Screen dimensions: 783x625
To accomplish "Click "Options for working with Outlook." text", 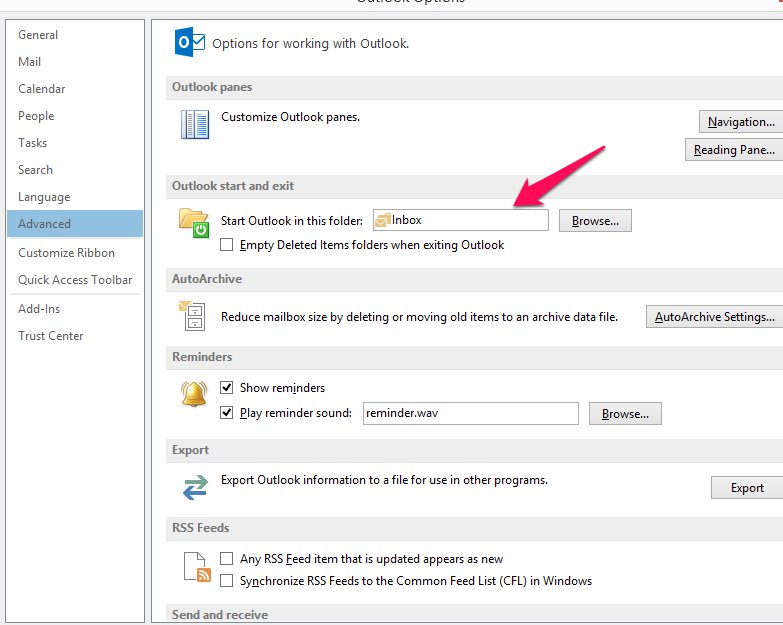I will point(310,44).
